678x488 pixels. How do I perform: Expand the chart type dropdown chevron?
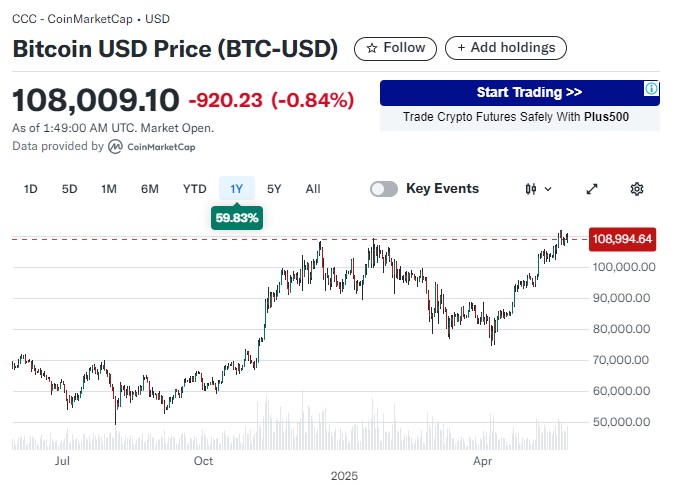(x=548, y=189)
